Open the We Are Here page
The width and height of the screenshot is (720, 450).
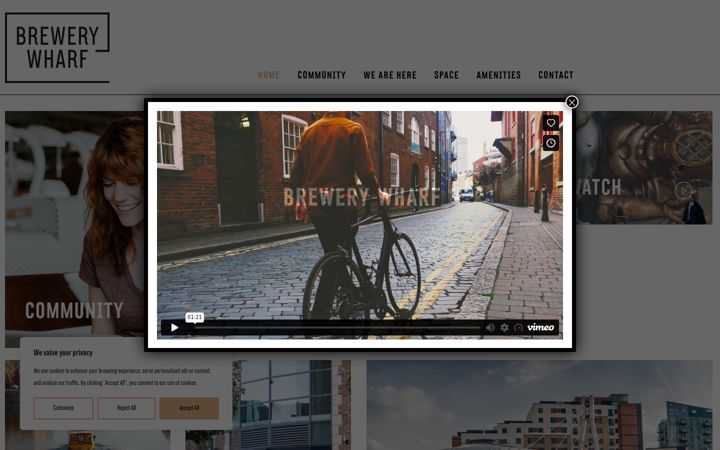pos(390,75)
